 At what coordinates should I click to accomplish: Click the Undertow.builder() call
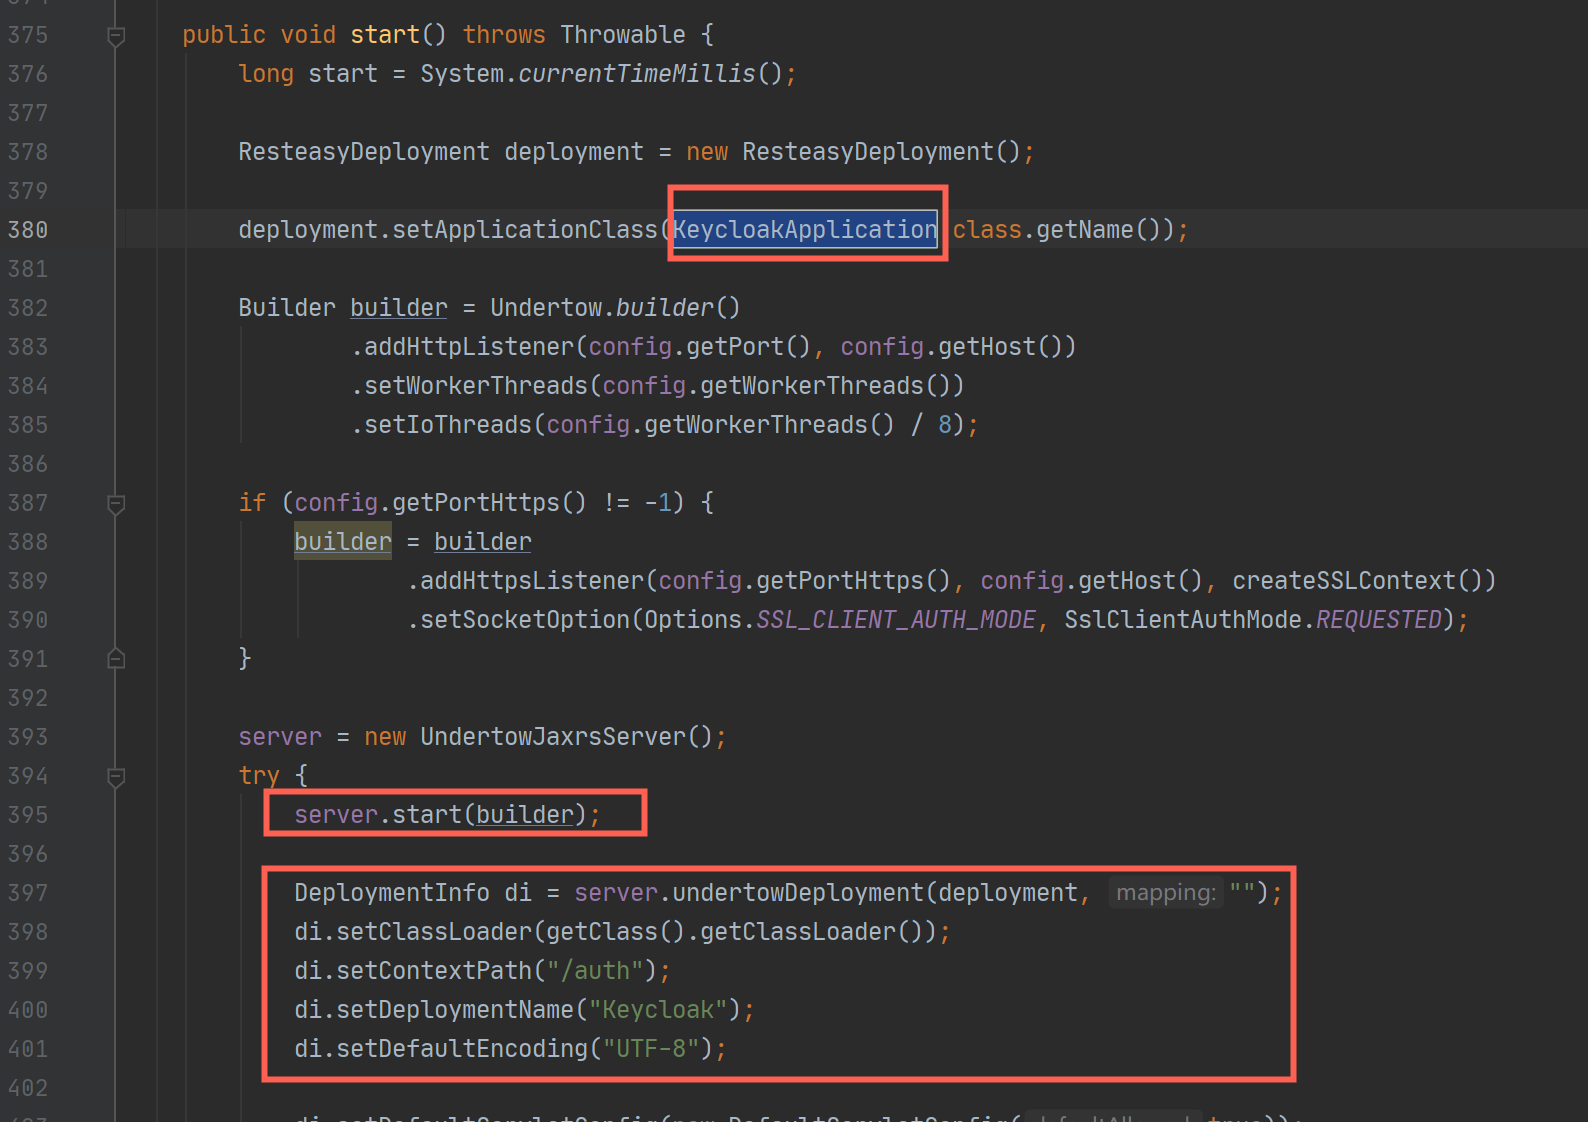point(615,308)
